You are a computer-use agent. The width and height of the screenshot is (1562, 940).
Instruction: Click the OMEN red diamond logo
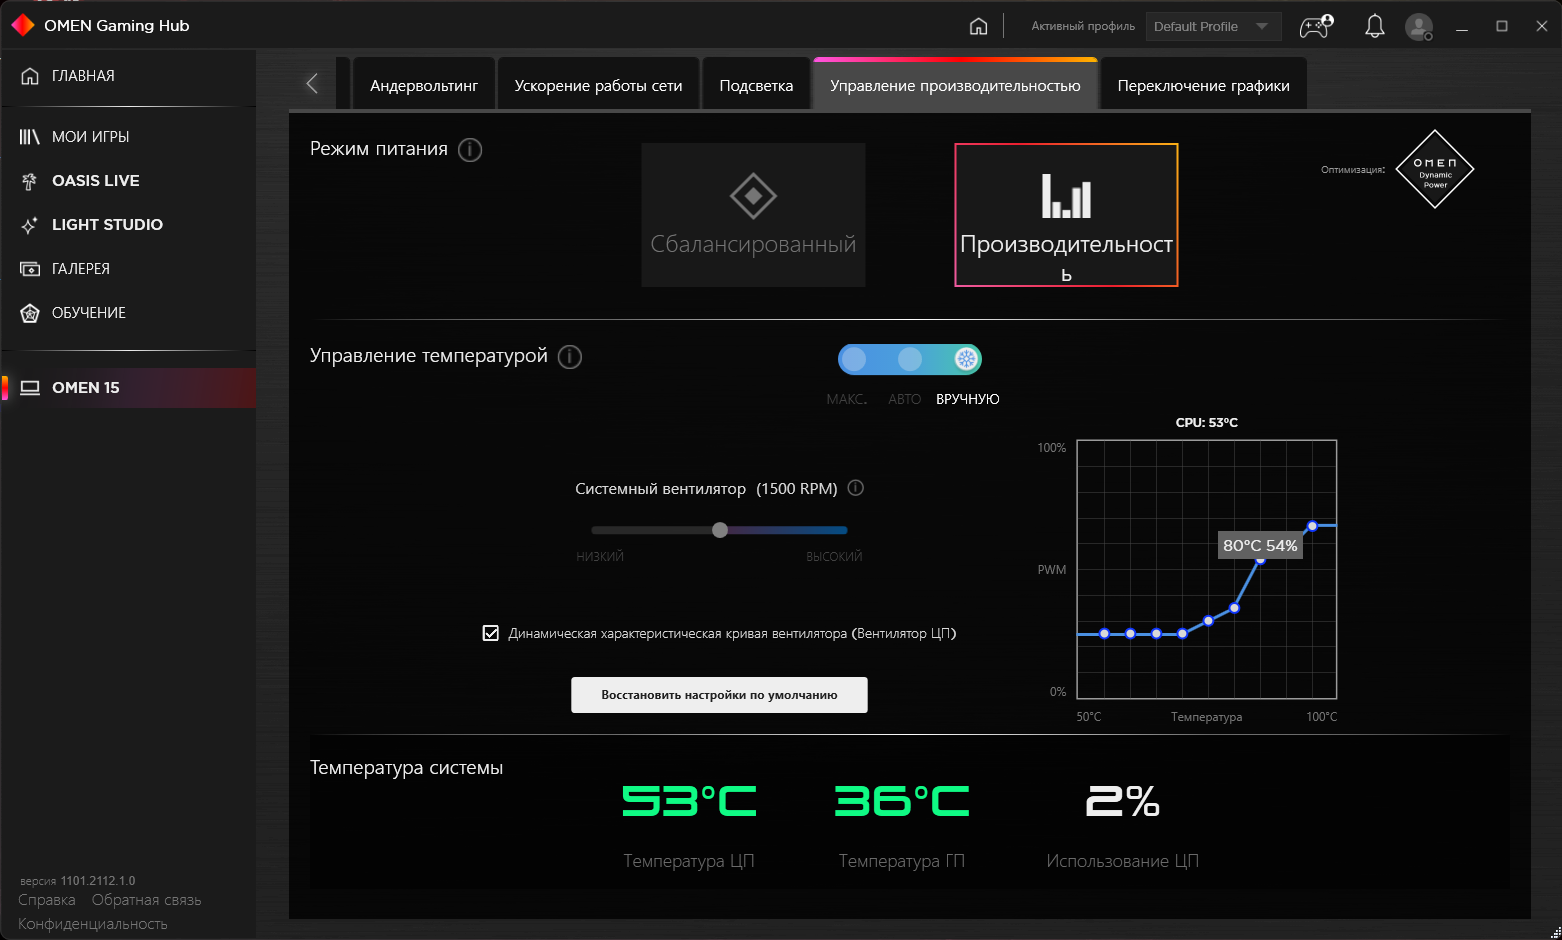pyautogui.click(x=22, y=25)
